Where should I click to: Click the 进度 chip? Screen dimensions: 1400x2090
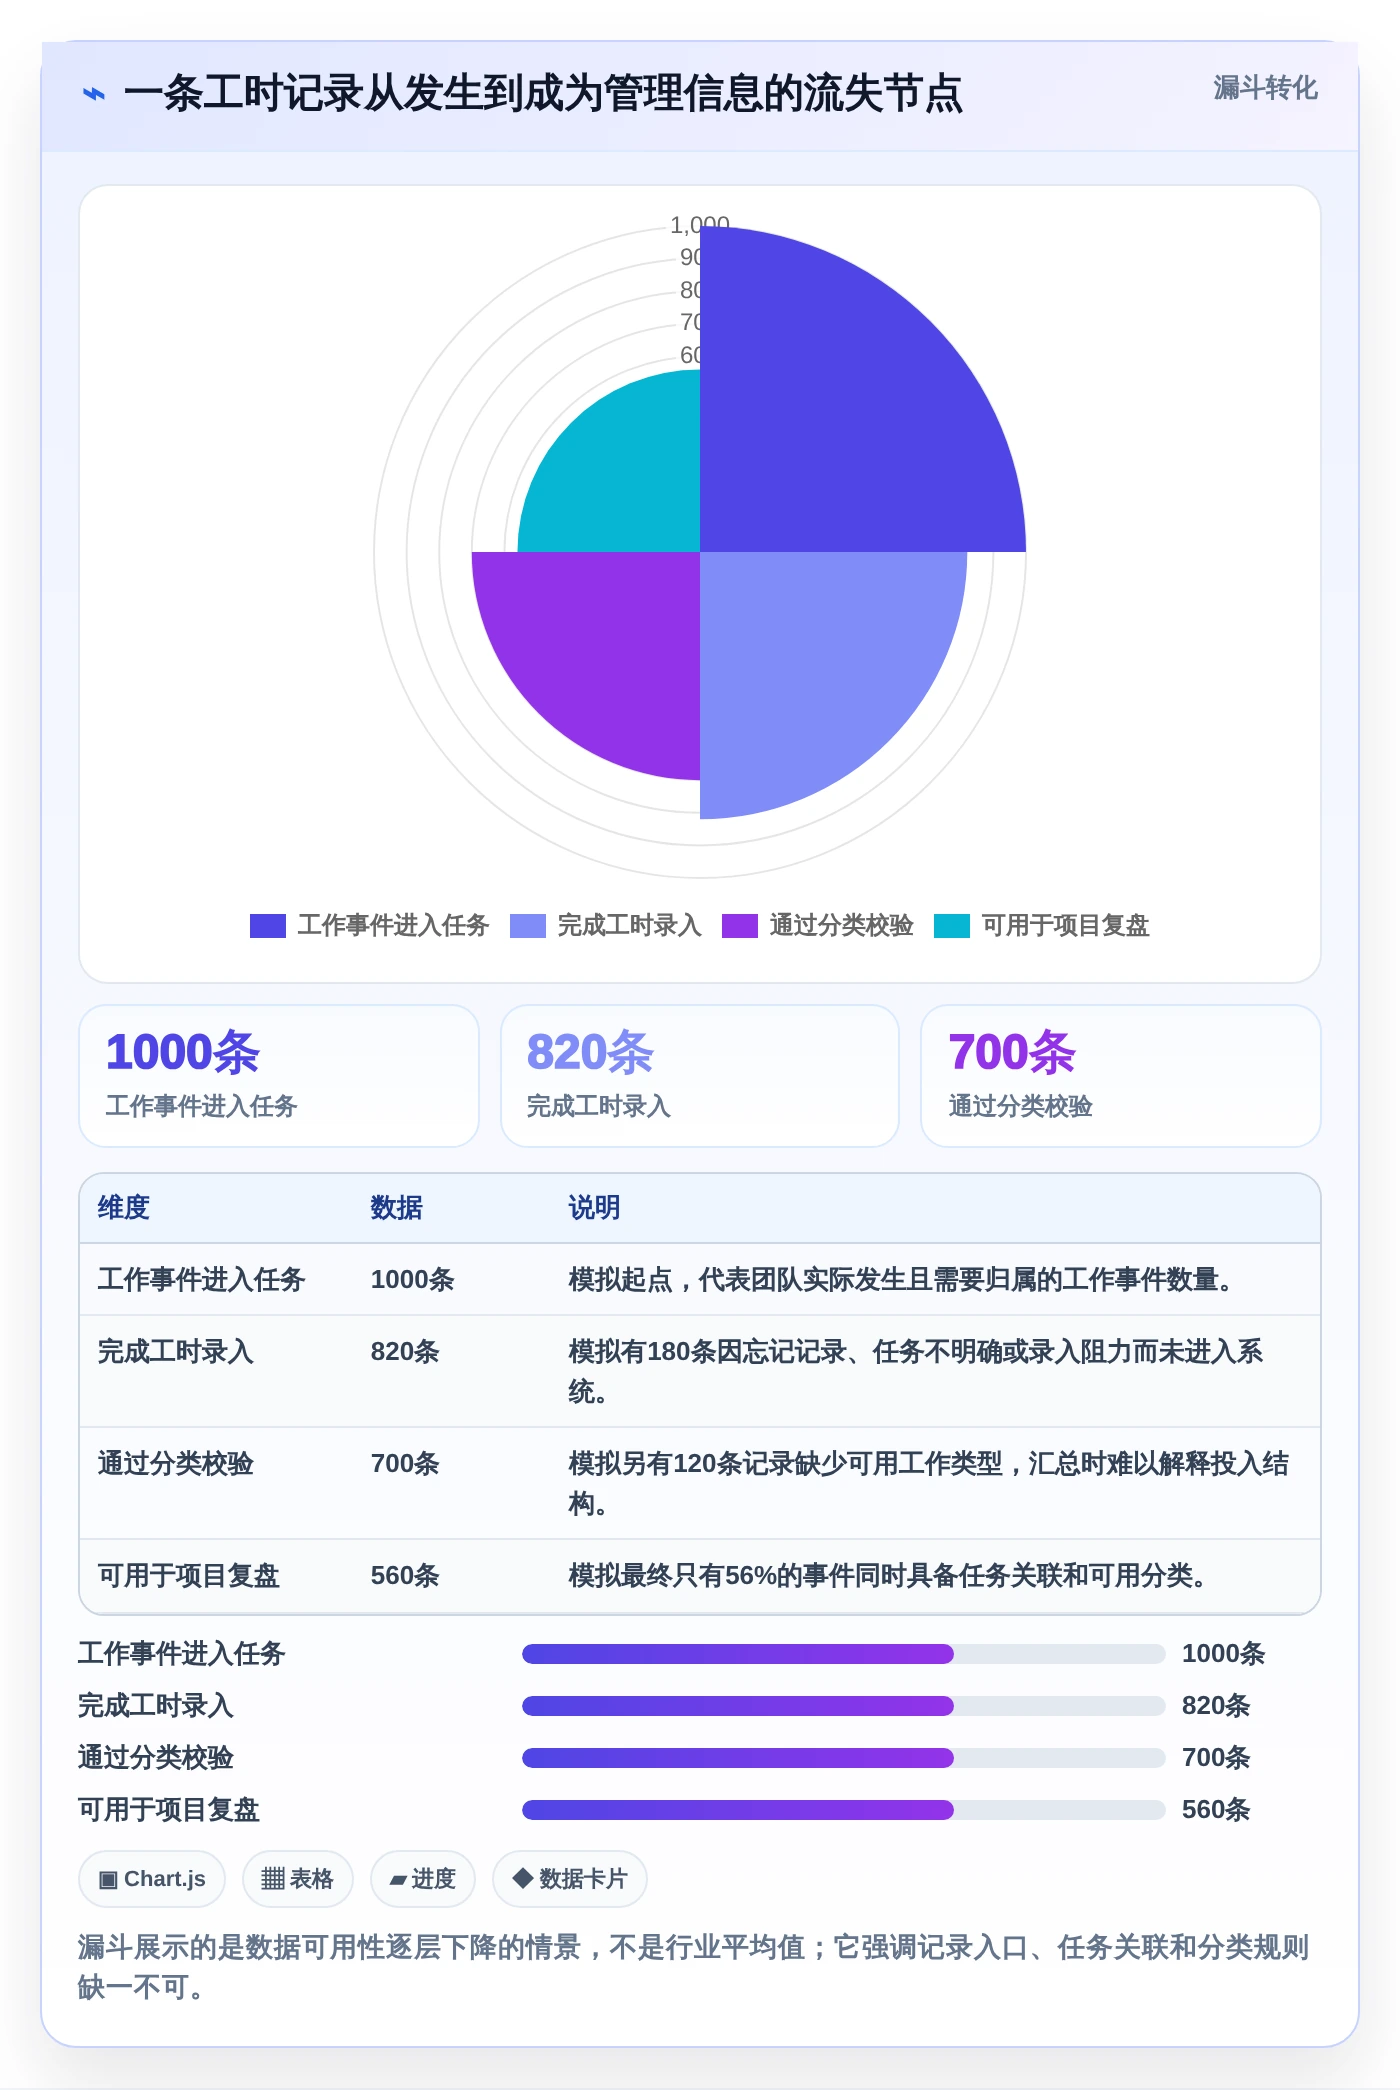[x=423, y=1879]
